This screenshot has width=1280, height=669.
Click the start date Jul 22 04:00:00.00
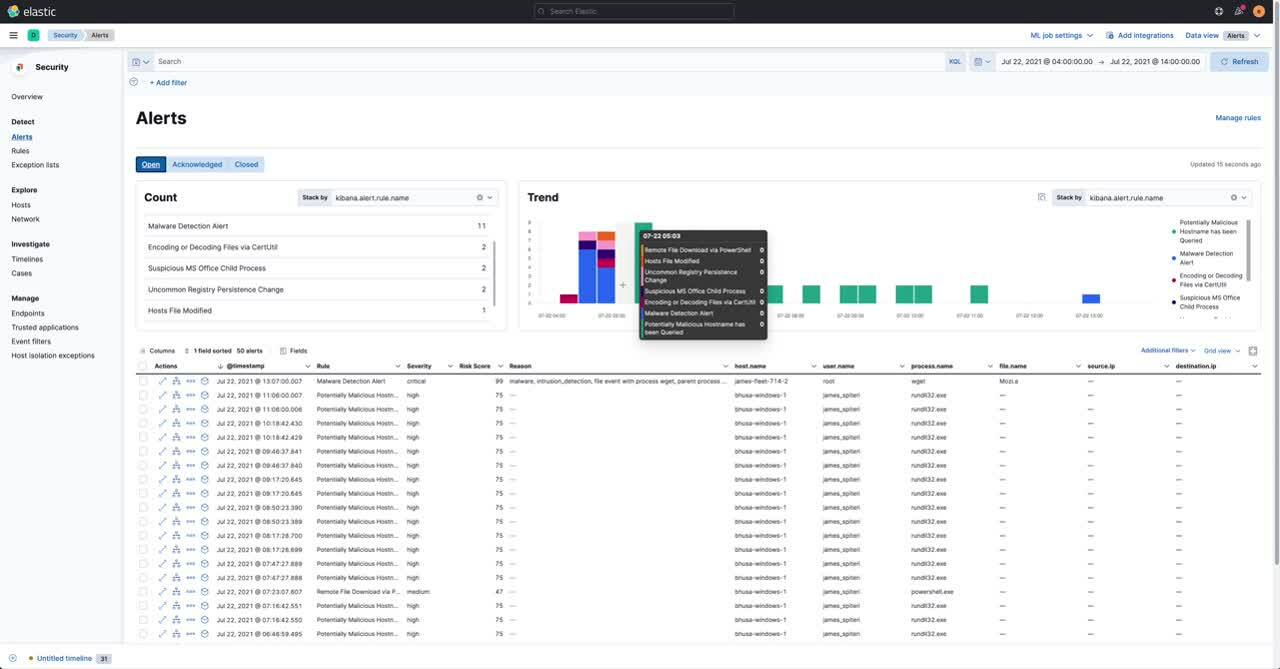[1046, 61]
